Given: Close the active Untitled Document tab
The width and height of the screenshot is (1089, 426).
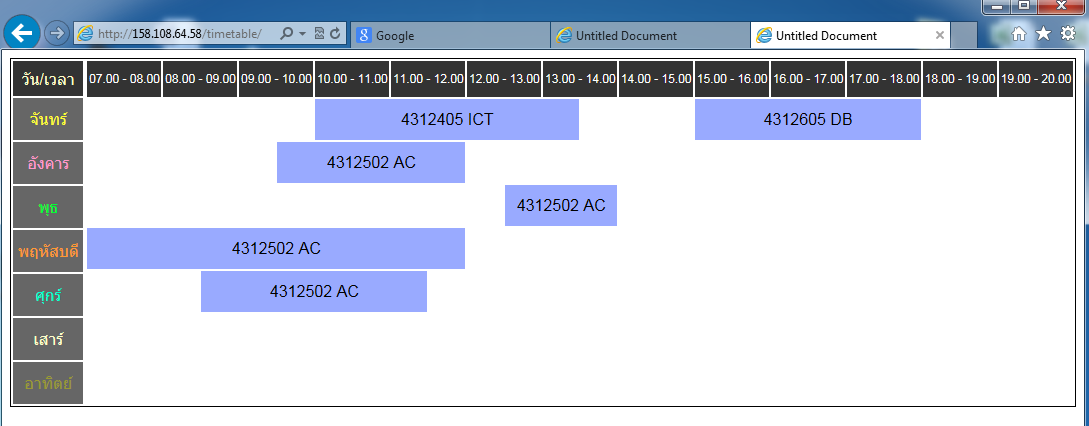Looking at the screenshot, I should tap(940, 35).
